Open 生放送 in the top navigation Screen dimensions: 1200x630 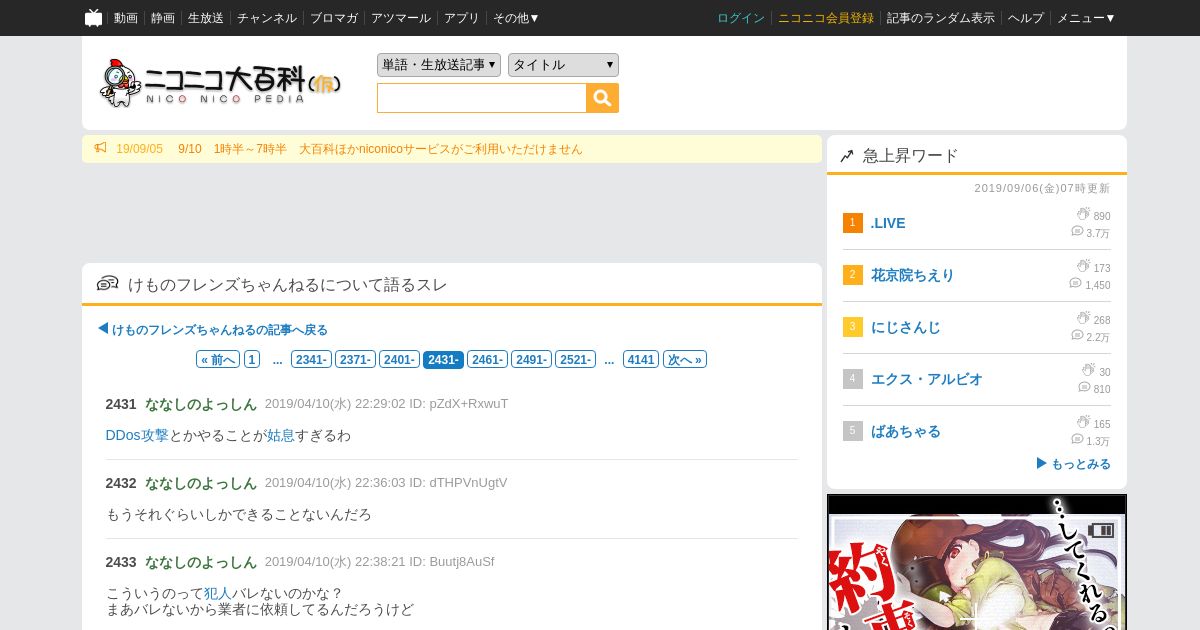206,18
